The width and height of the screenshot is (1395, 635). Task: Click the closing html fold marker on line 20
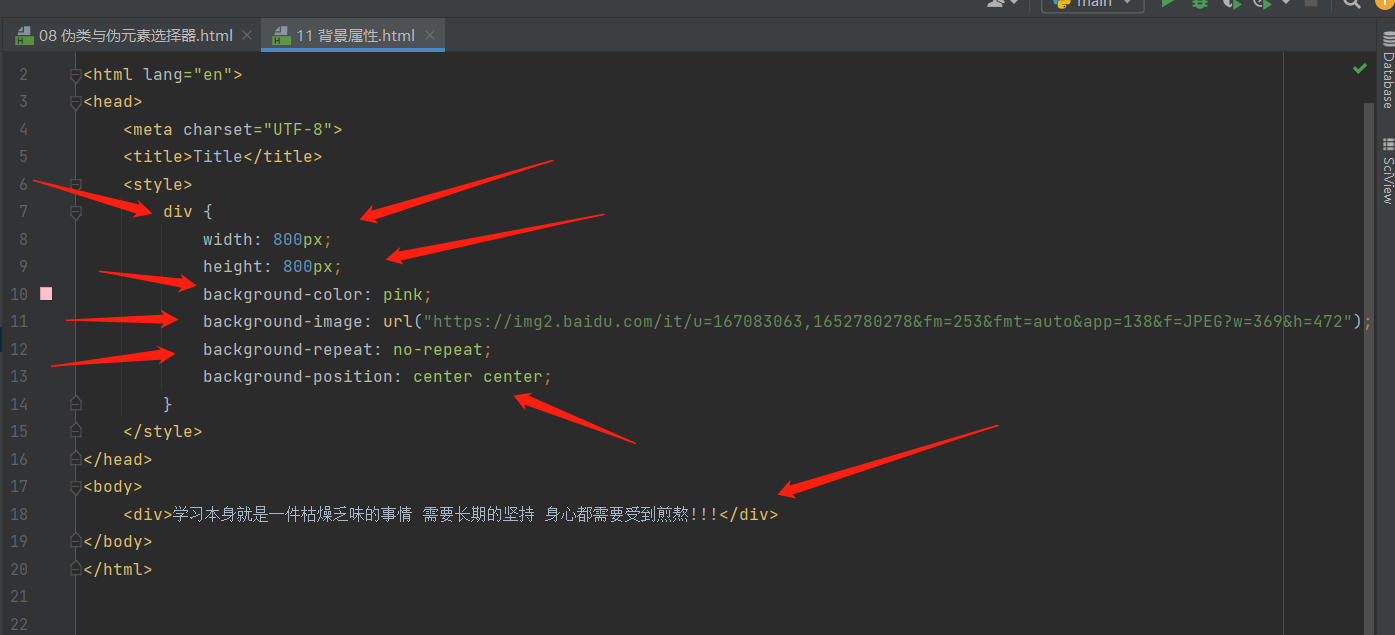[x=75, y=569]
